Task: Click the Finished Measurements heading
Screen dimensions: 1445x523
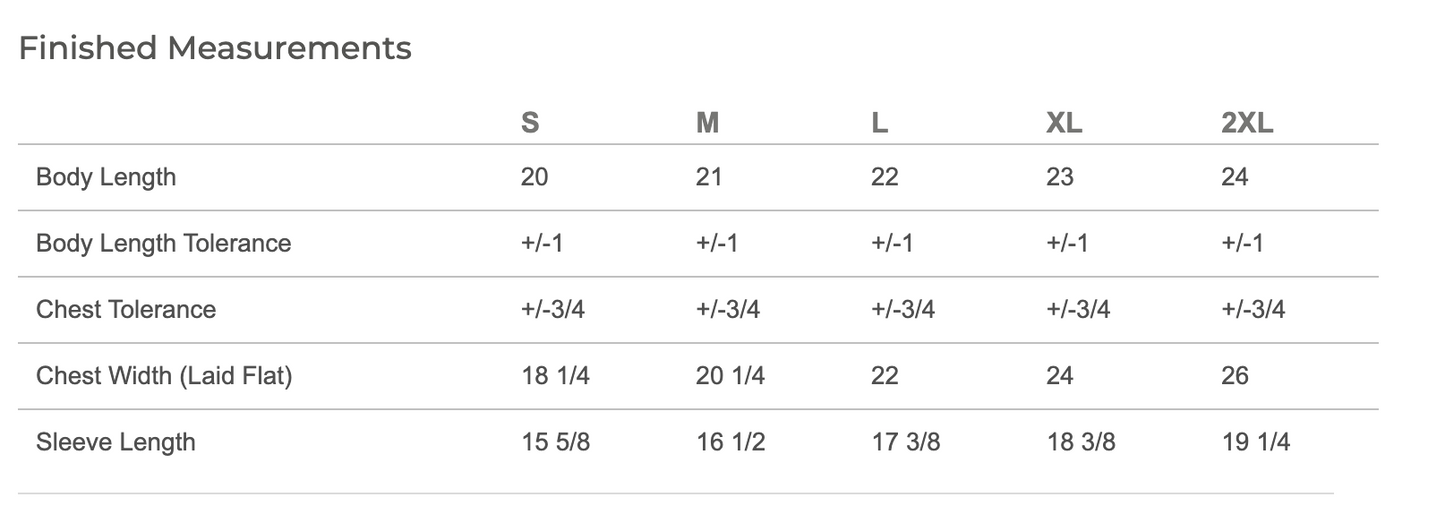Action: (215, 48)
